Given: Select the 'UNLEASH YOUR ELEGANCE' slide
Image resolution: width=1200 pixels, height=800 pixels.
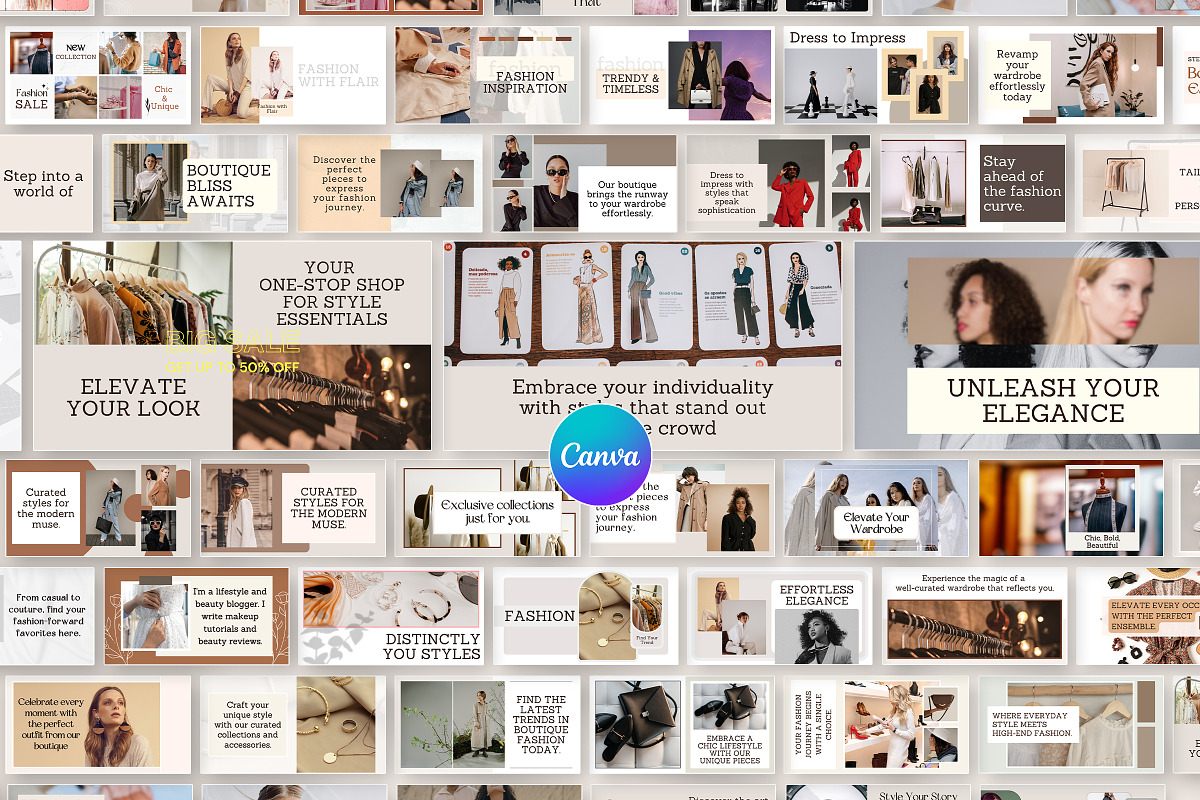Looking at the screenshot, I should tap(1027, 345).
